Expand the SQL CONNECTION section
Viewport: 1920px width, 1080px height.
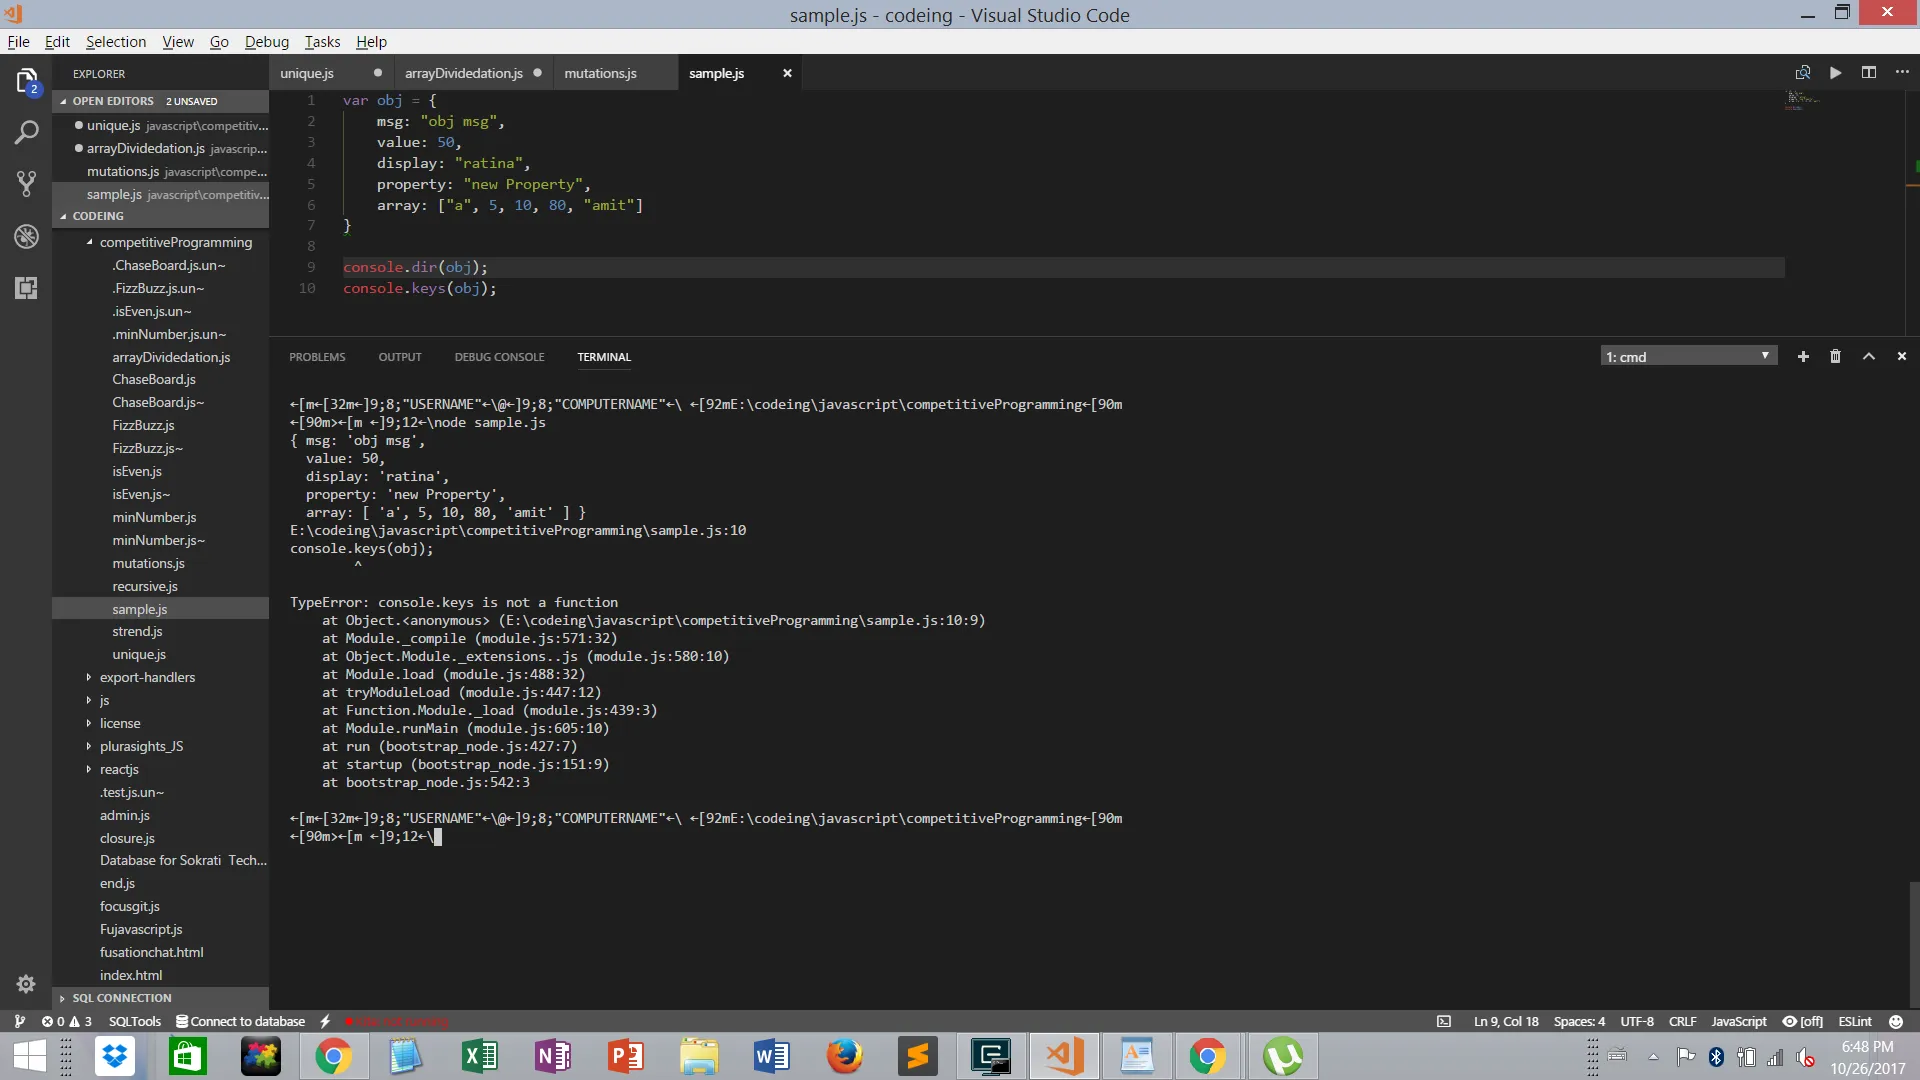122,998
